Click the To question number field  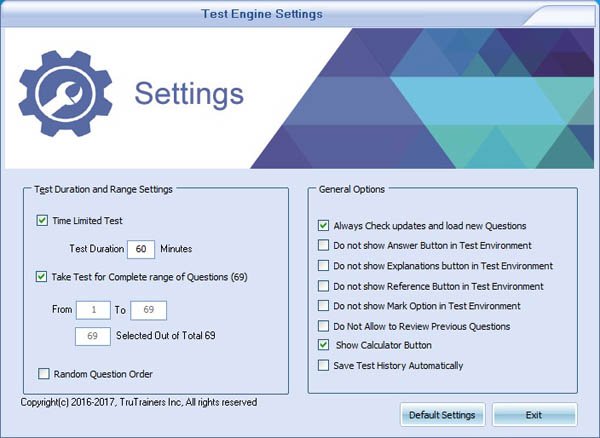pyautogui.click(x=148, y=310)
